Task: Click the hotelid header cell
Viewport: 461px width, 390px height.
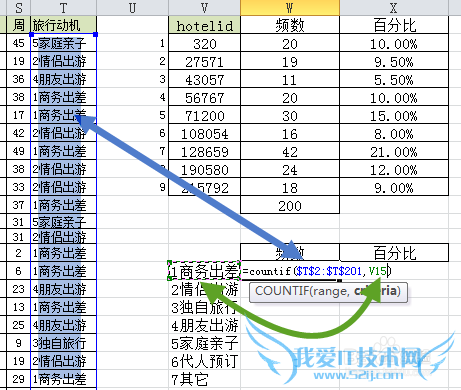Action: coord(204,25)
